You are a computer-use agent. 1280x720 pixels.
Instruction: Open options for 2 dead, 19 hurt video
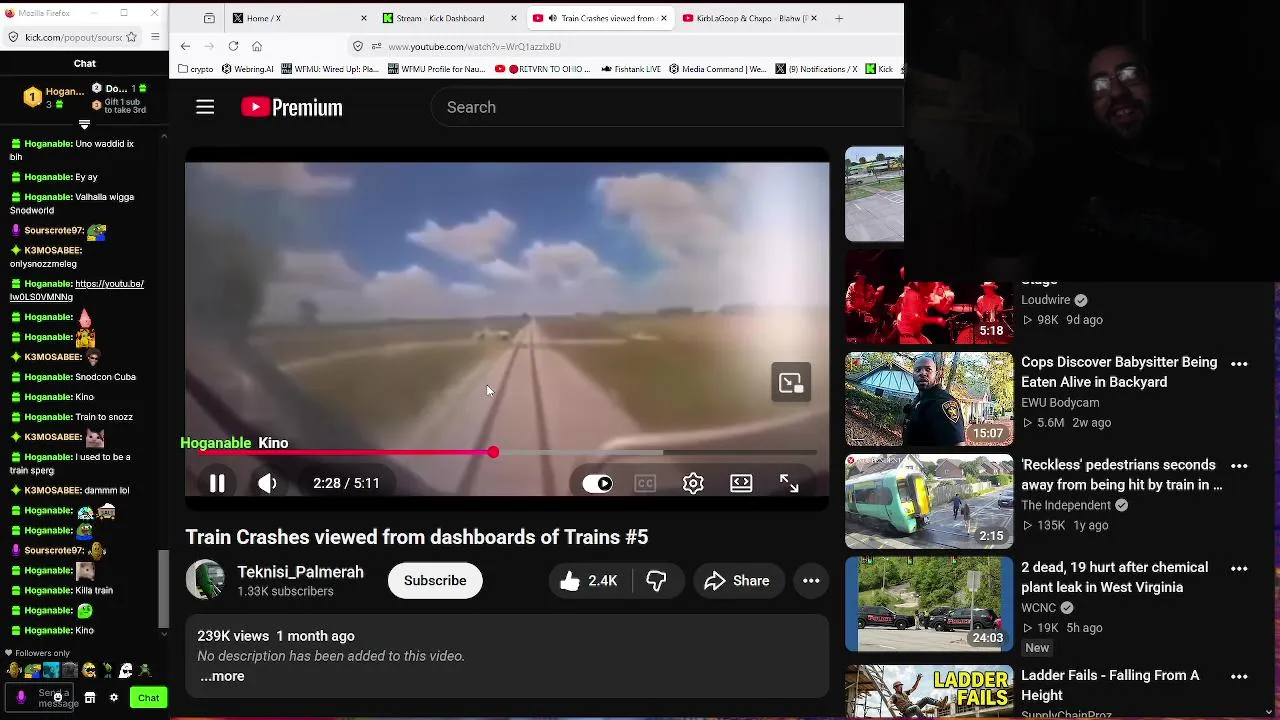(x=1239, y=569)
